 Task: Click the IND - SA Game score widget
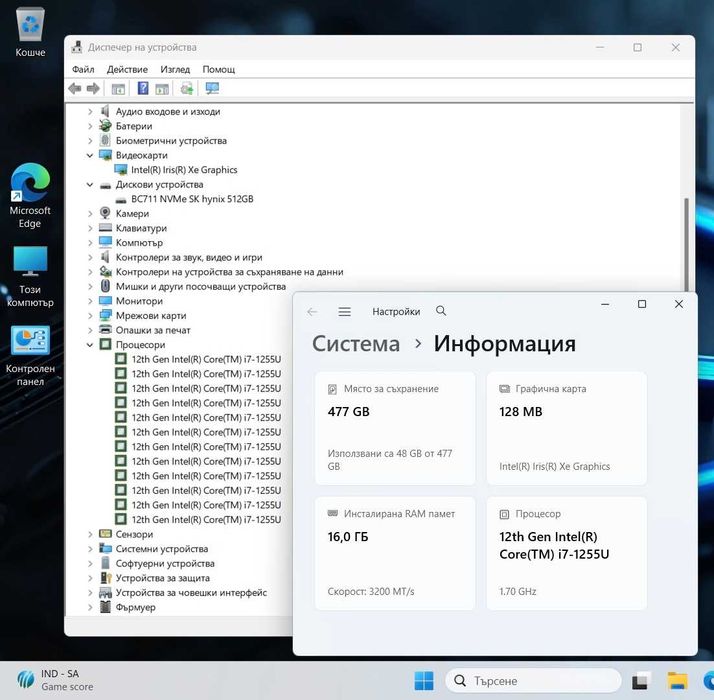[x=55, y=680]
